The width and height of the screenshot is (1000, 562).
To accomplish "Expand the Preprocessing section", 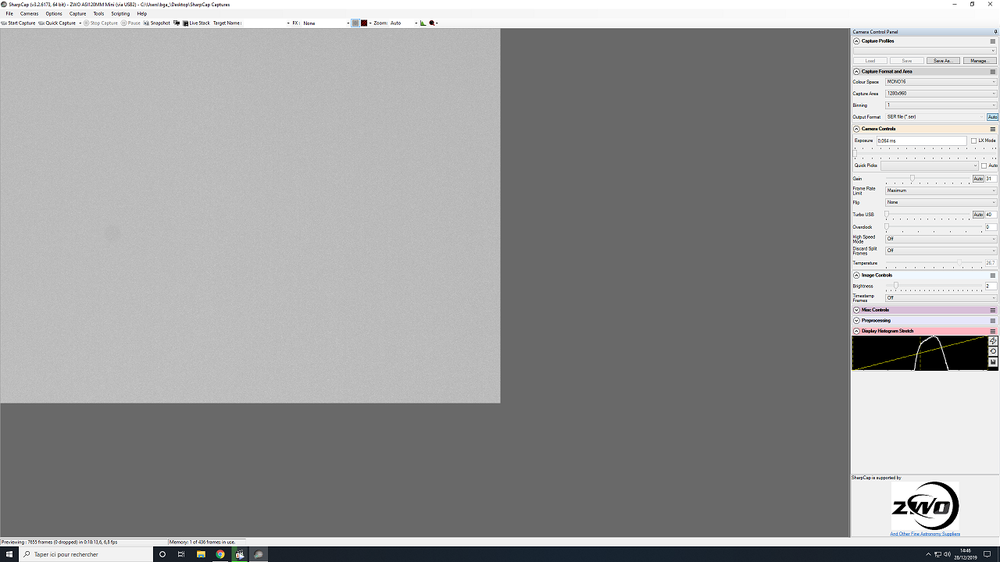I will (857, 320).
